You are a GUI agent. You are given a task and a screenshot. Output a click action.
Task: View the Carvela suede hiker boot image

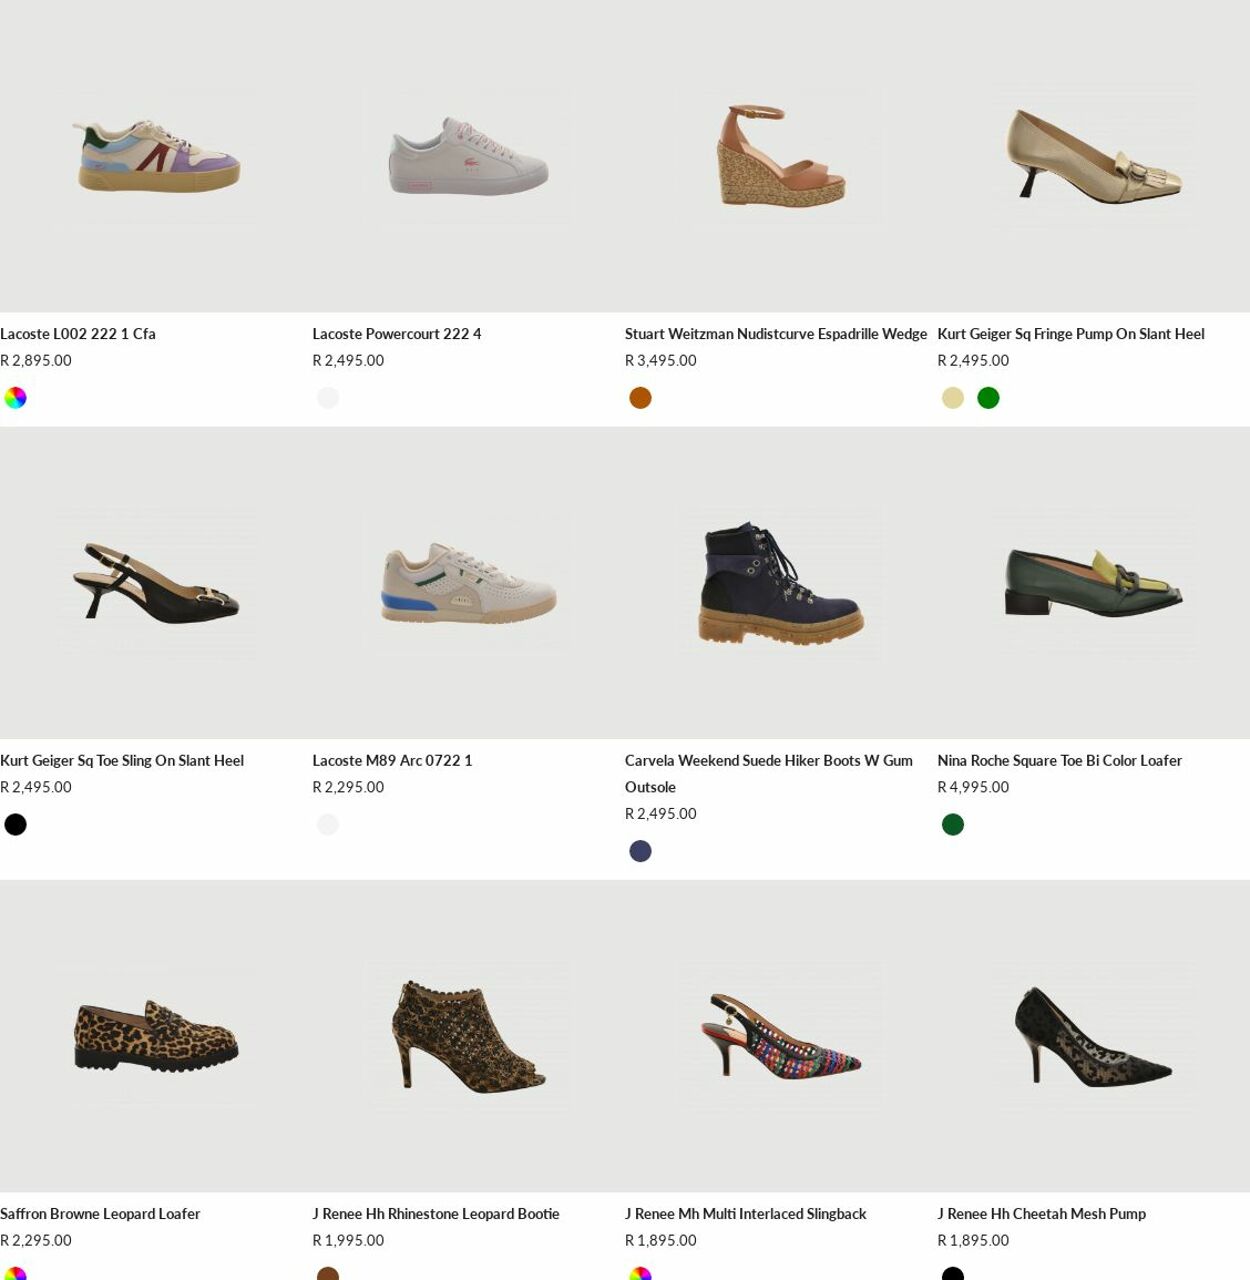point(781,583)
